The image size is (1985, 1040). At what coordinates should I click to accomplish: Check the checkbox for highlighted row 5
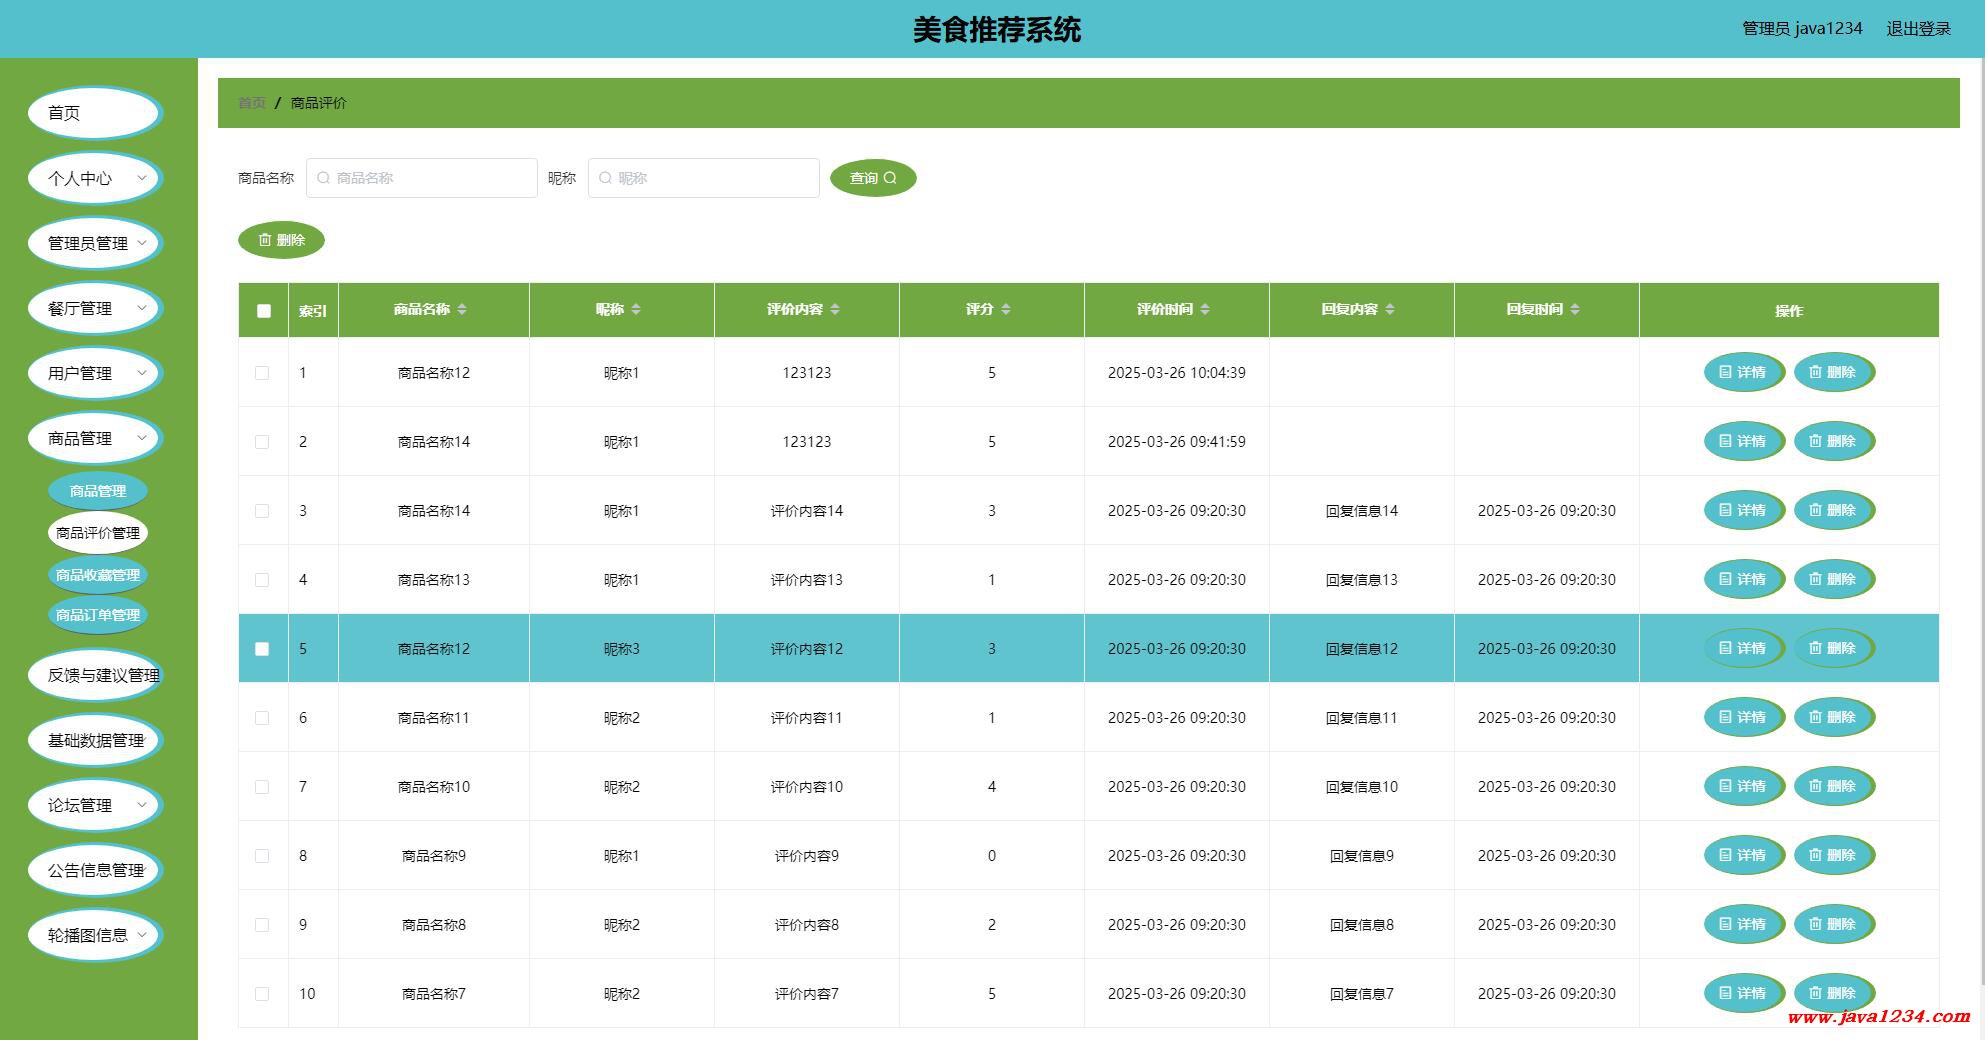(x=262, y=649)
